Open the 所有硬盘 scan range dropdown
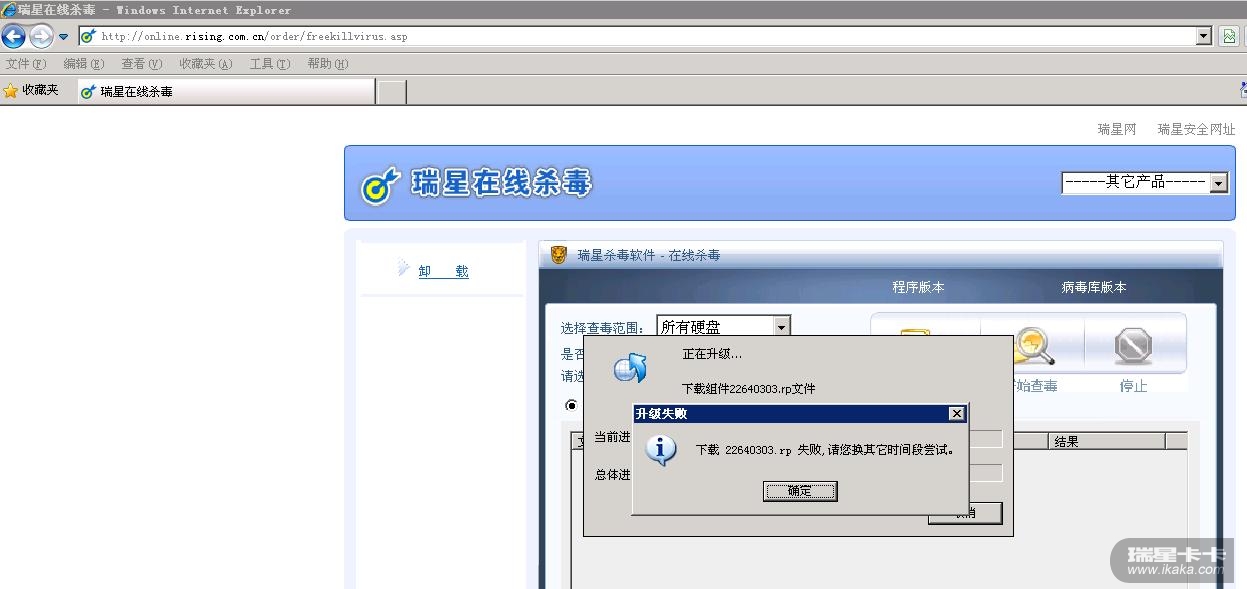 (724, 326)
